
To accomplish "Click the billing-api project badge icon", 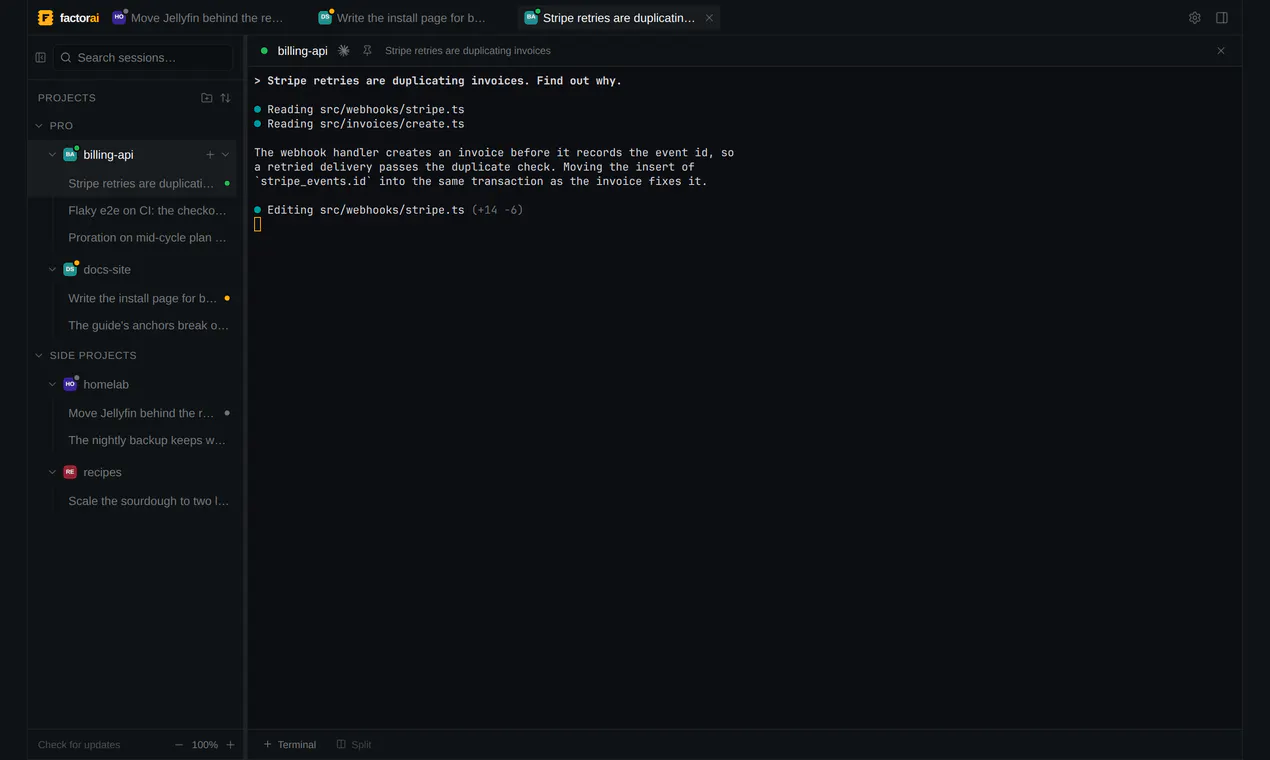I will 70,155.
